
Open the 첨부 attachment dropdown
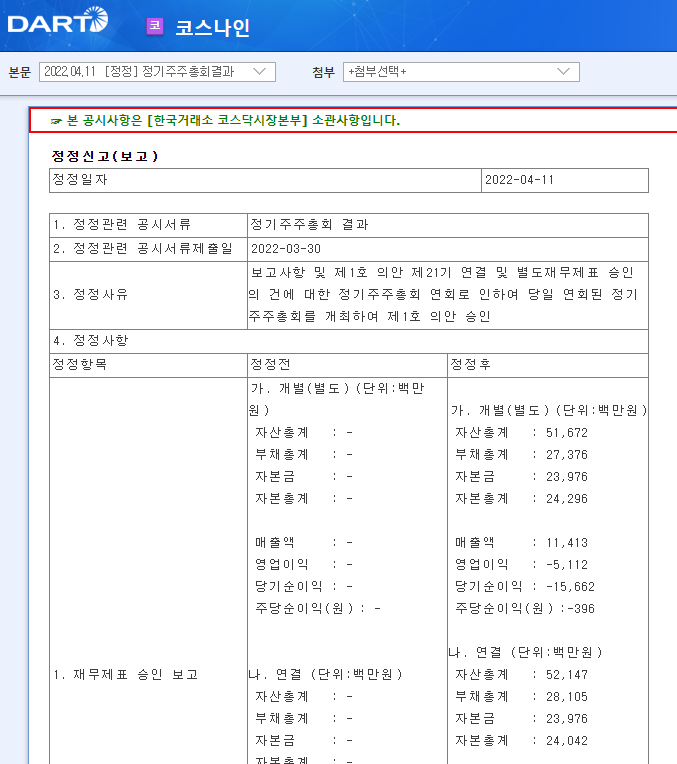[461, 72]
